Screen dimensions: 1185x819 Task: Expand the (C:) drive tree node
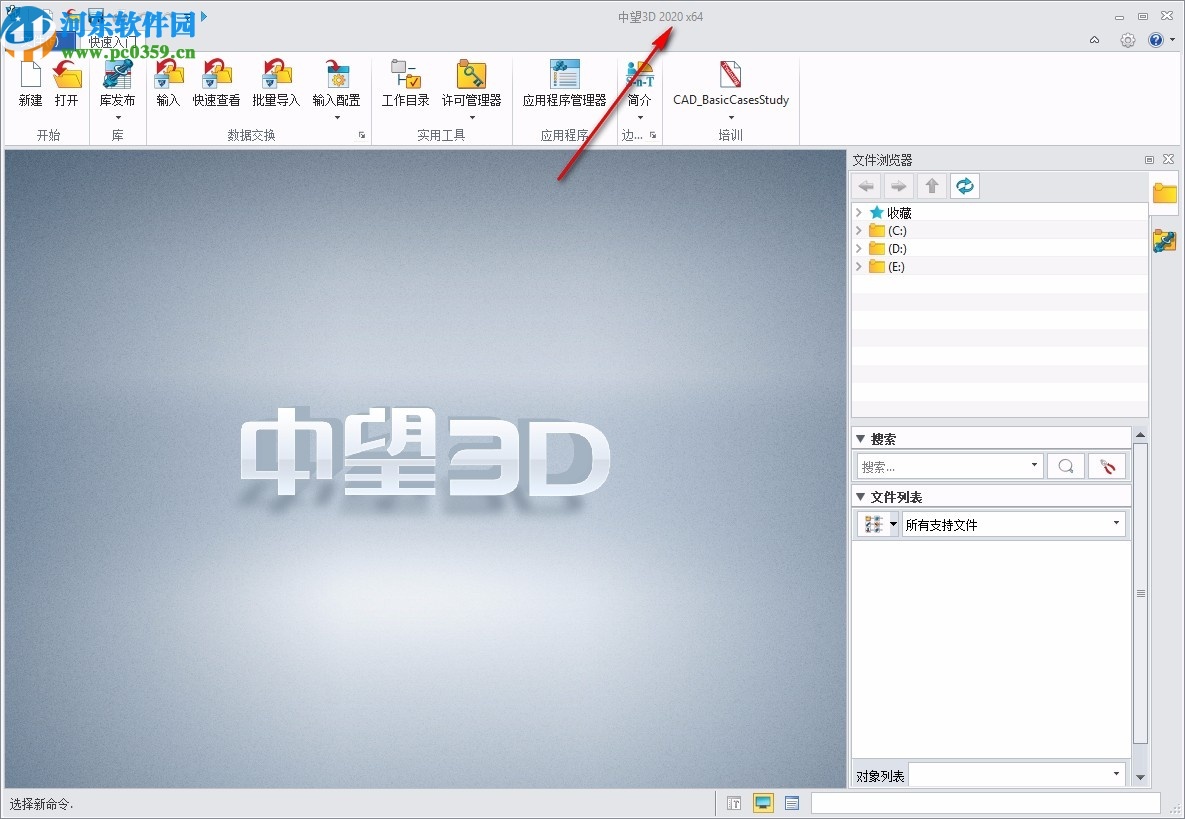[x=858, y=230]
